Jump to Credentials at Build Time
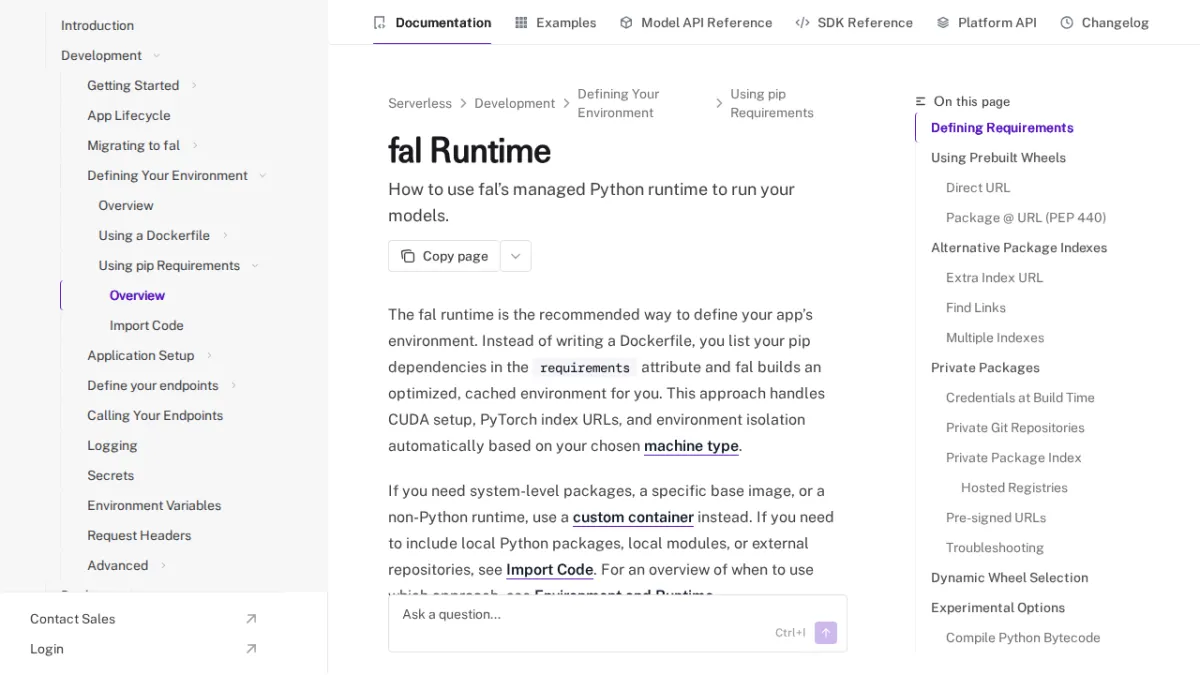This screenshot has height=675, width=1200. click(1020, 398)
